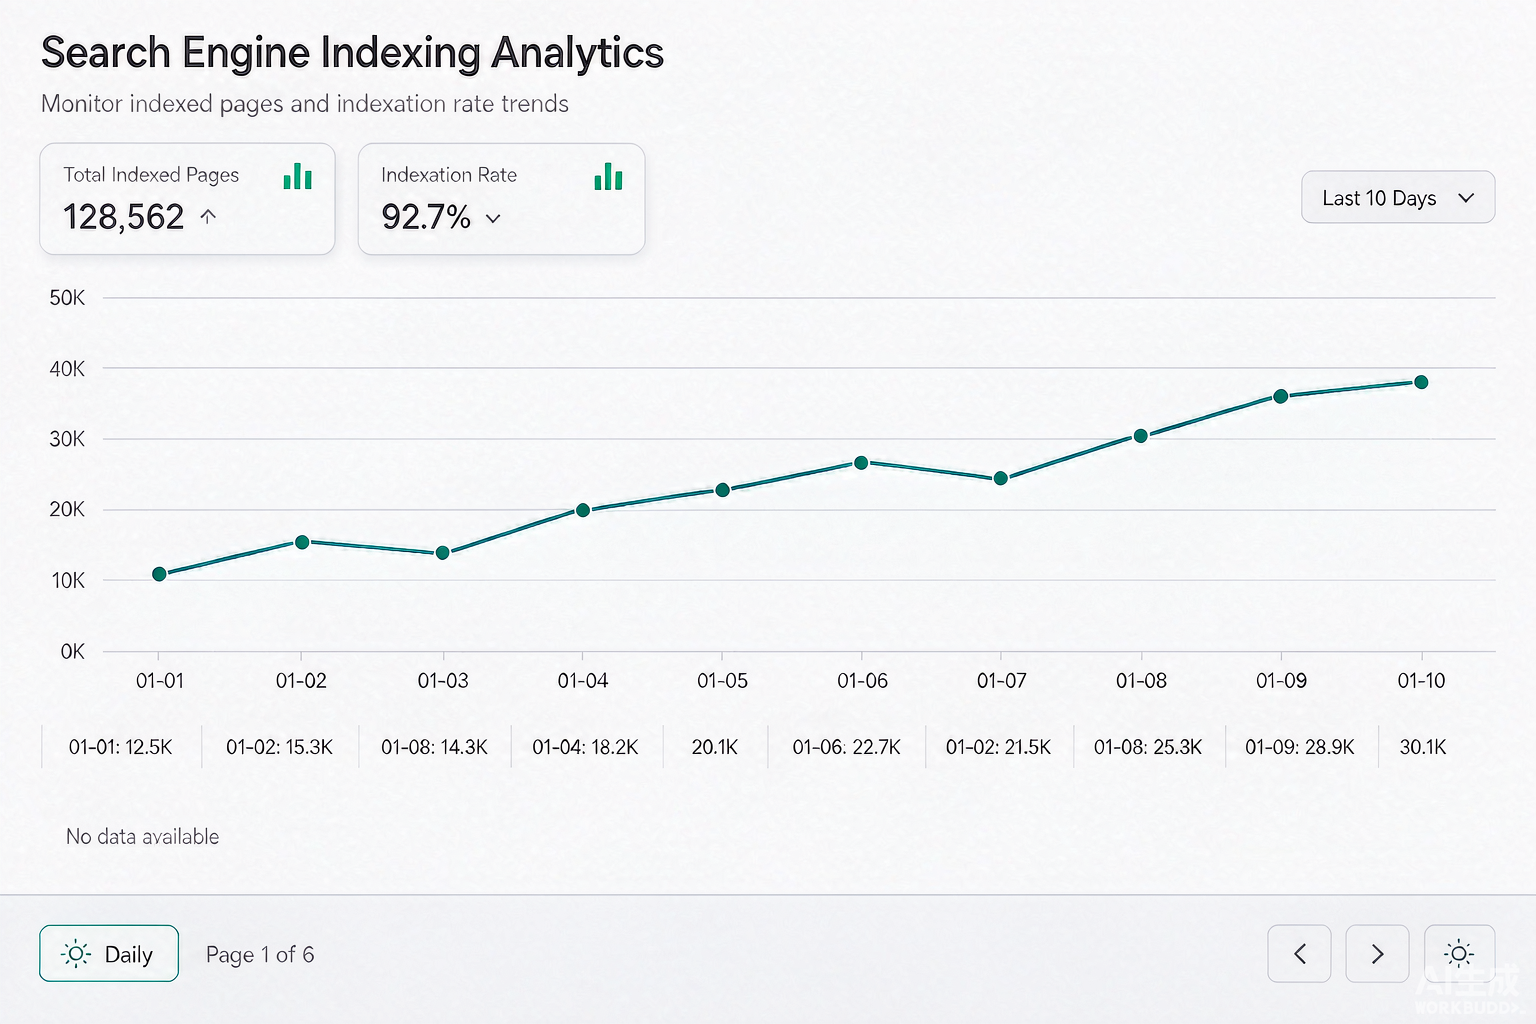Click the chevron arrow in Last 10 Days selector
This screenshot has width=1536, height=1024.
tap(1466, 198)
